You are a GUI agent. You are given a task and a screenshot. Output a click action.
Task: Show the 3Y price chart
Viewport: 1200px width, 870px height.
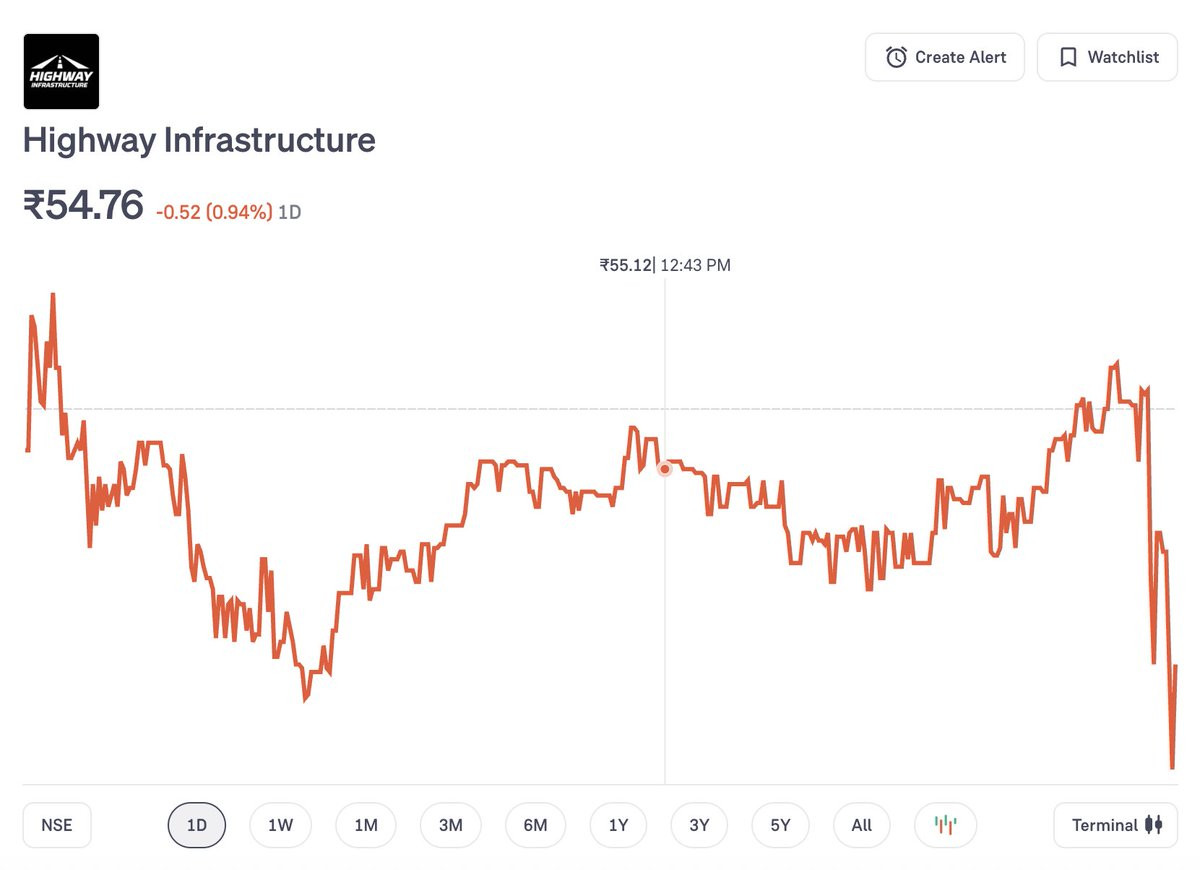point(699,825)
